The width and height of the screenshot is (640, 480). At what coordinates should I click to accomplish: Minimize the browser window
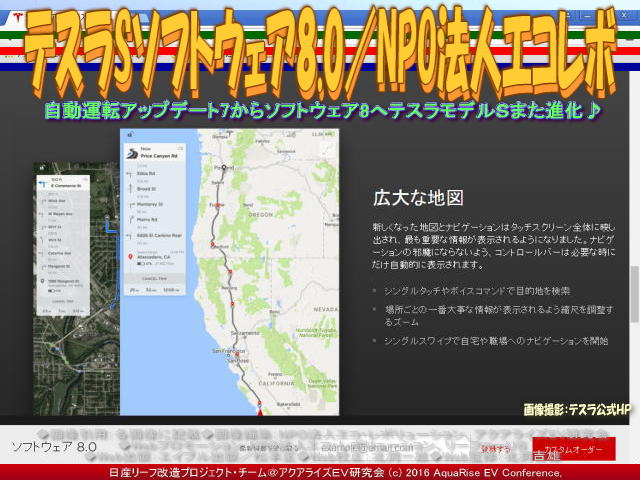coord(587,15)
